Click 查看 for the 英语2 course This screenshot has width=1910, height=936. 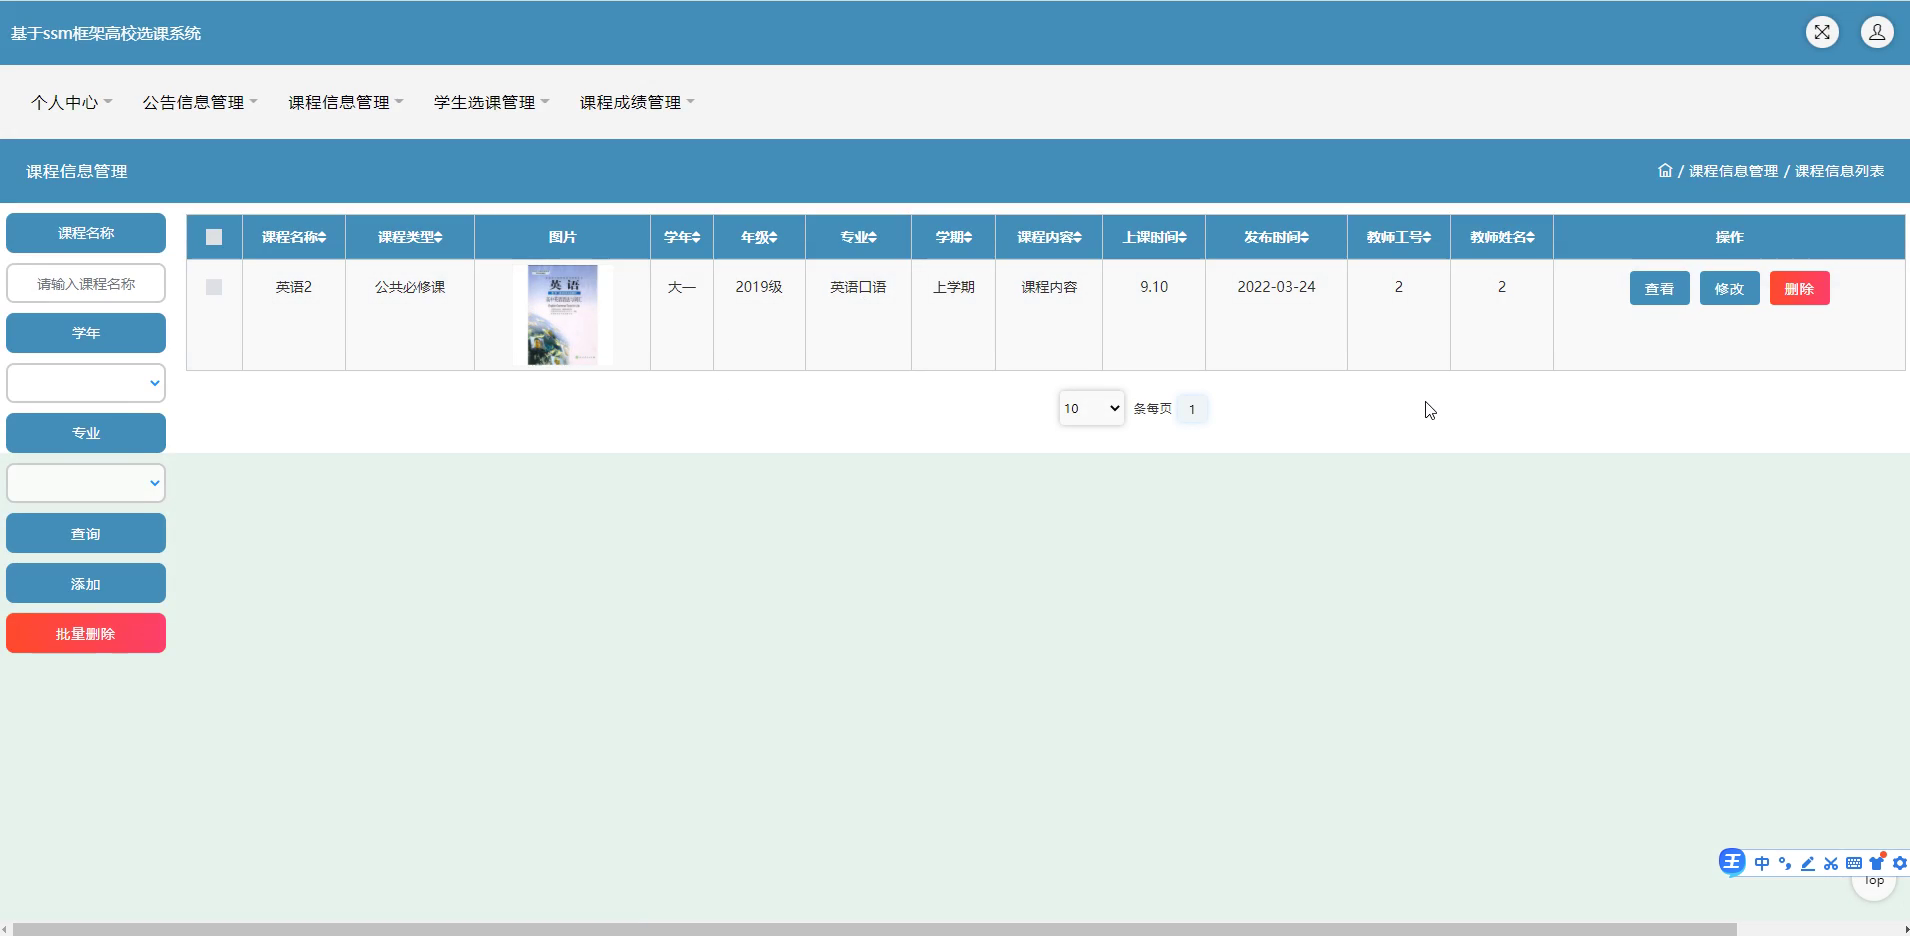(x=1660, y=288)
